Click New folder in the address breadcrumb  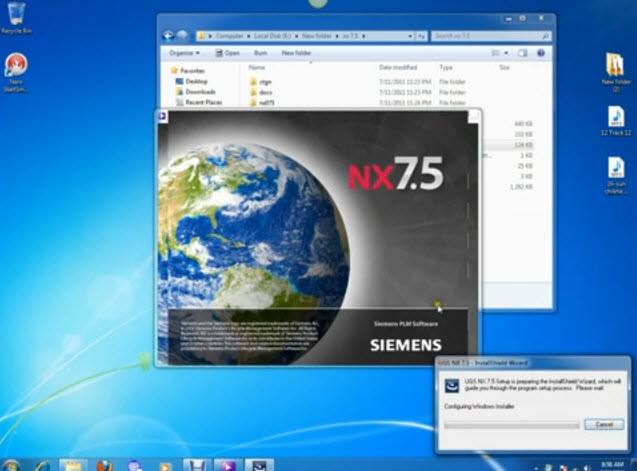316,36
